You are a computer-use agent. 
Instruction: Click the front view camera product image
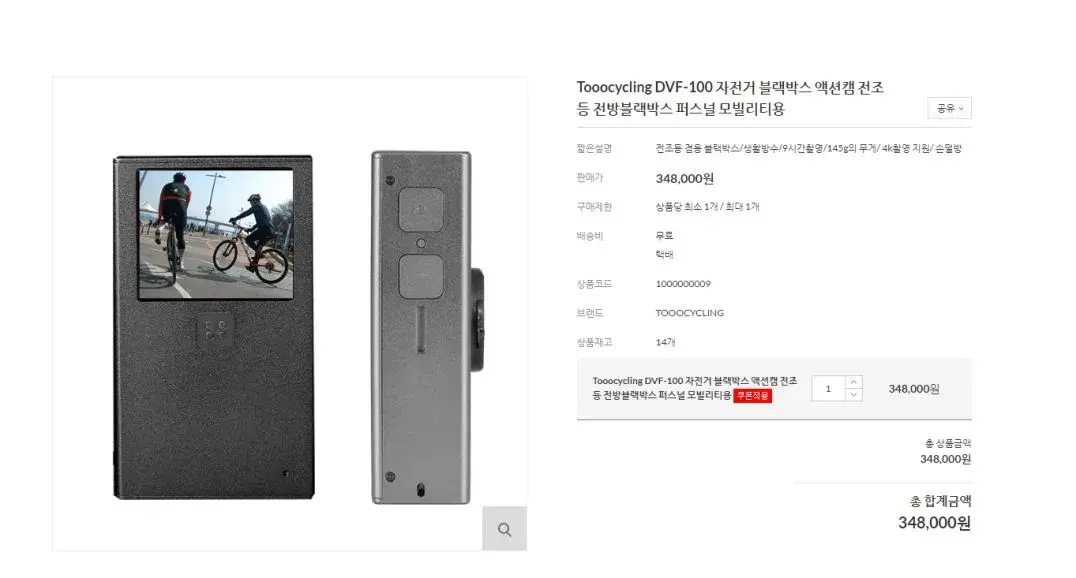[213, 327]
